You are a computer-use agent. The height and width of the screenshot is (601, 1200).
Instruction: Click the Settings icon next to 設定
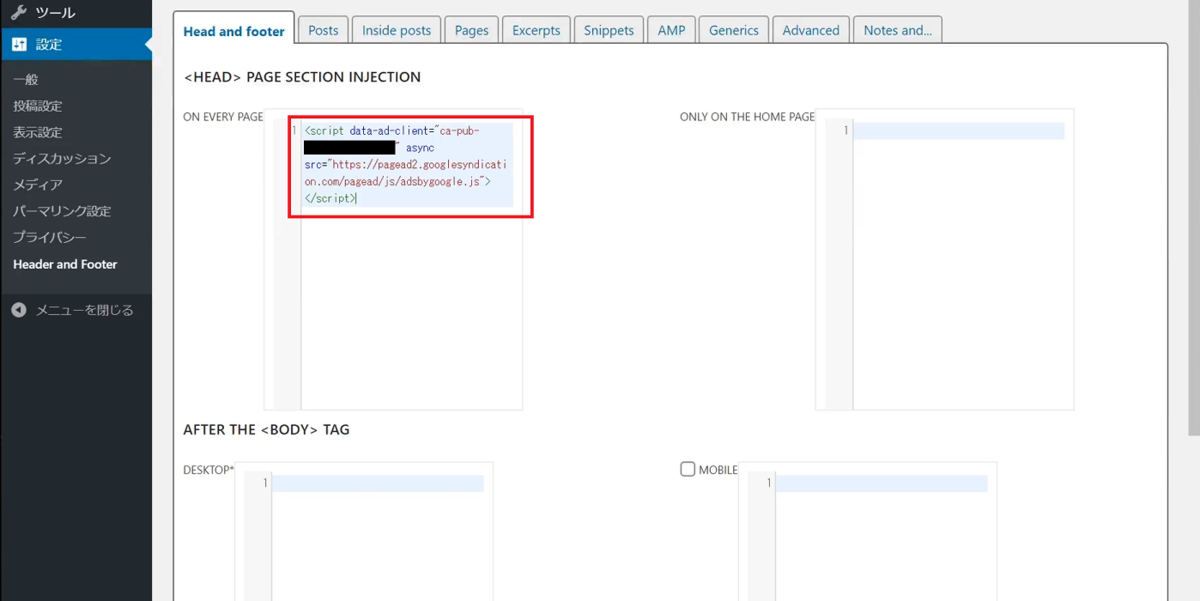(x=19, y=44)
